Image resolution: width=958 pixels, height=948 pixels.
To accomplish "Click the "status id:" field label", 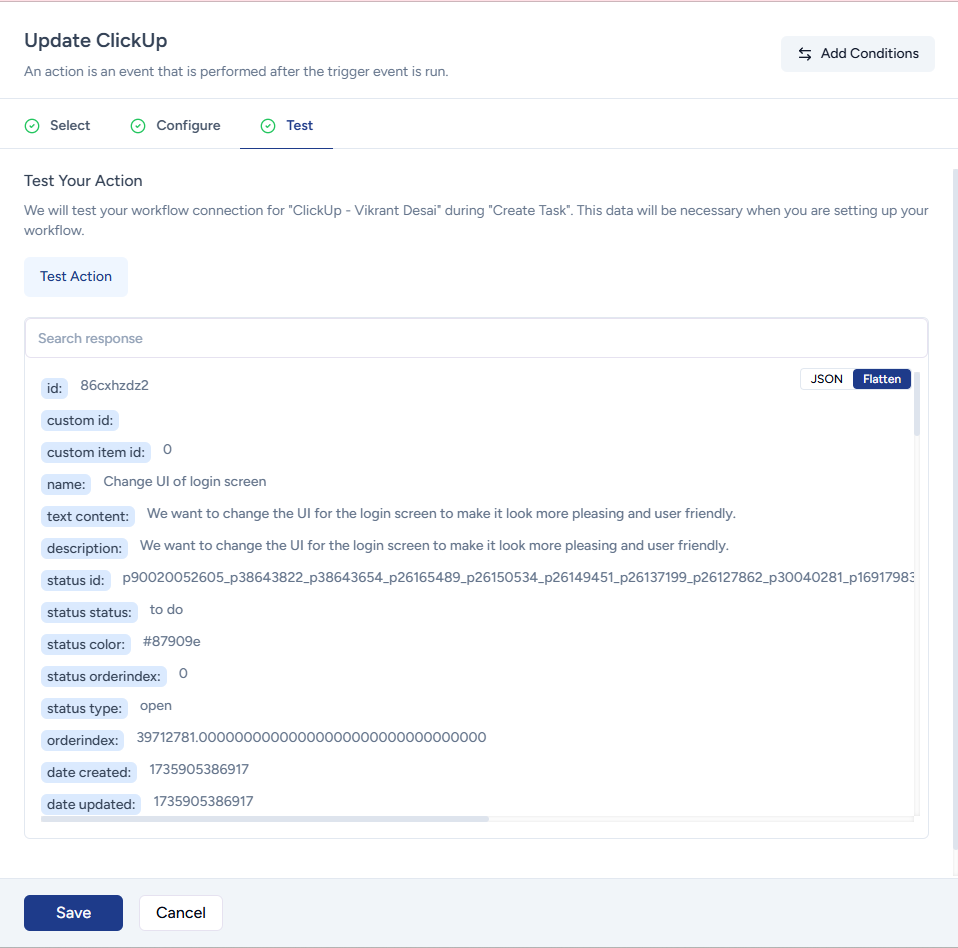I will pyautogui.click(x=76, y=580).
